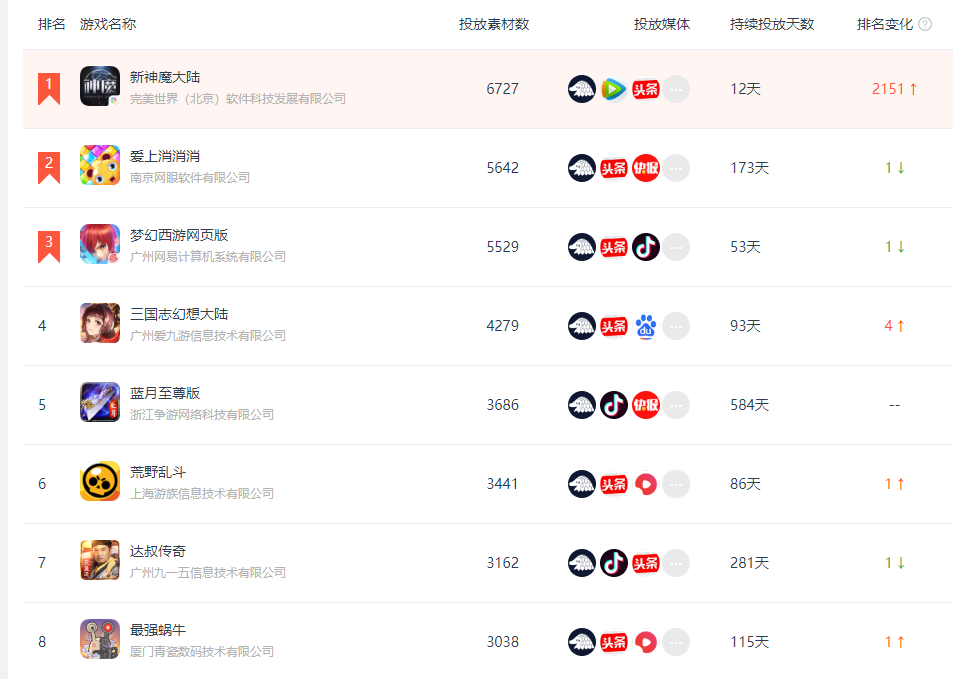This screenshot has width=955, height=679.
Task: Show more media for 达叔传奇
Action: [x=676, y=563]
